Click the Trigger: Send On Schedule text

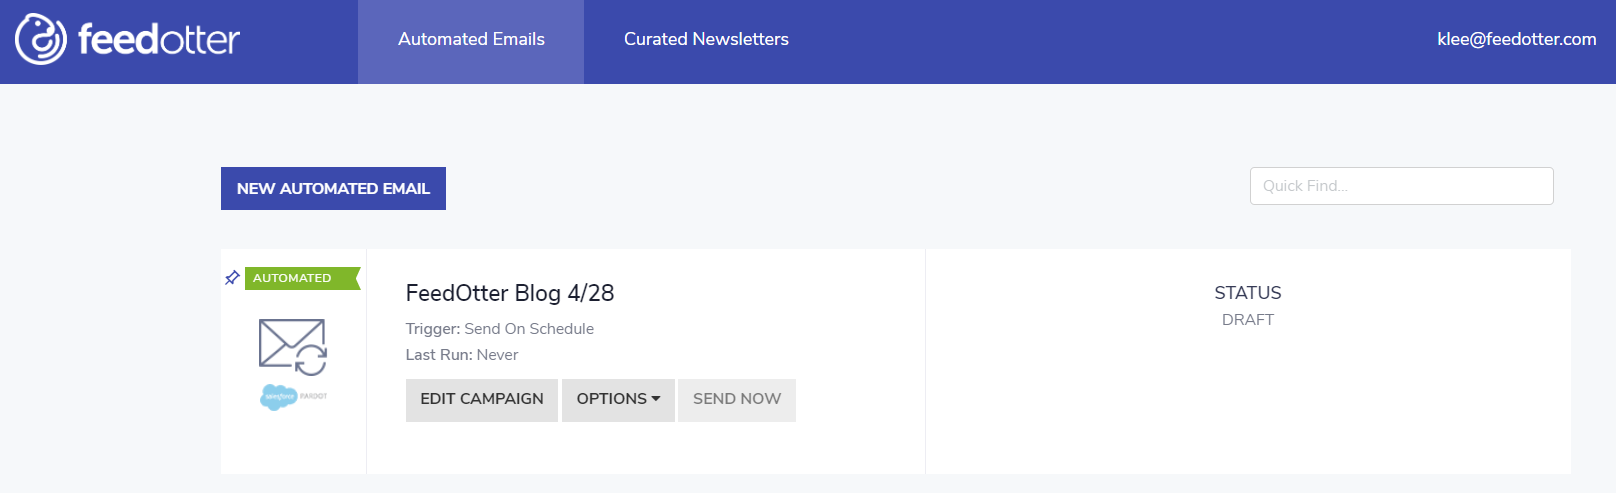click(x=500, y=329)
